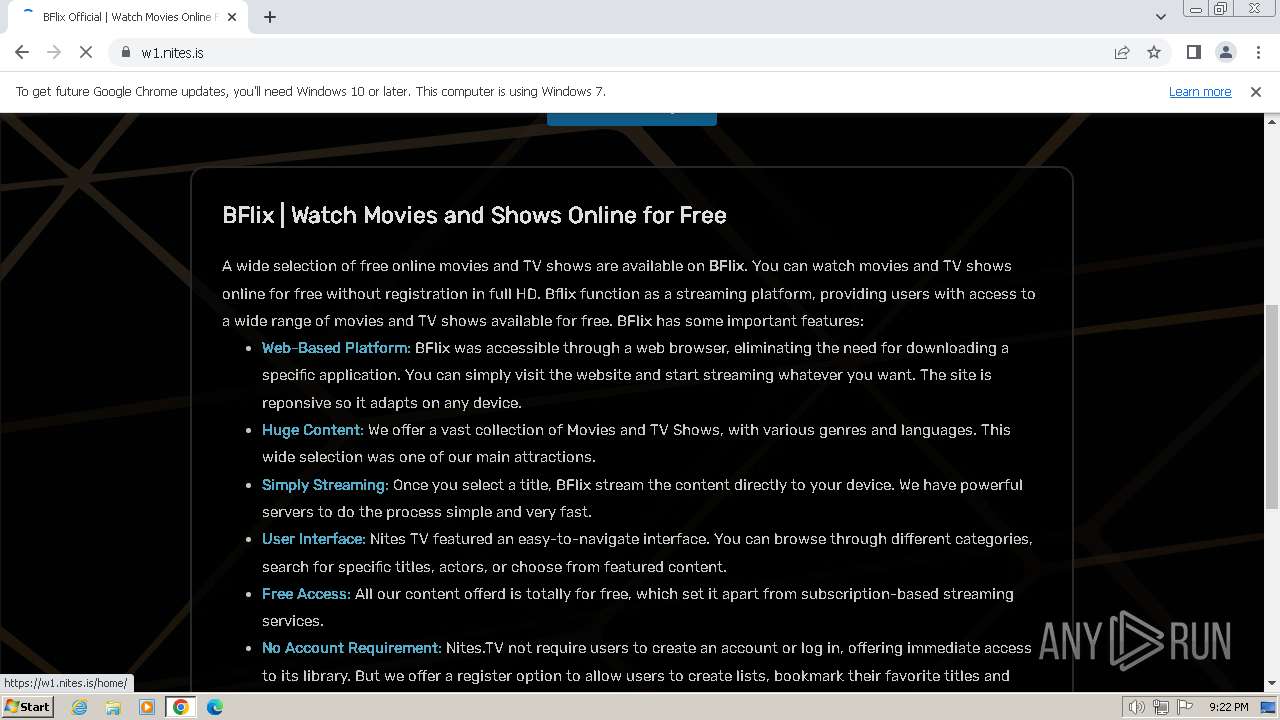Click the No Account Requirement bullet label
Viewport: 1280px width, 720px height.
352,648
